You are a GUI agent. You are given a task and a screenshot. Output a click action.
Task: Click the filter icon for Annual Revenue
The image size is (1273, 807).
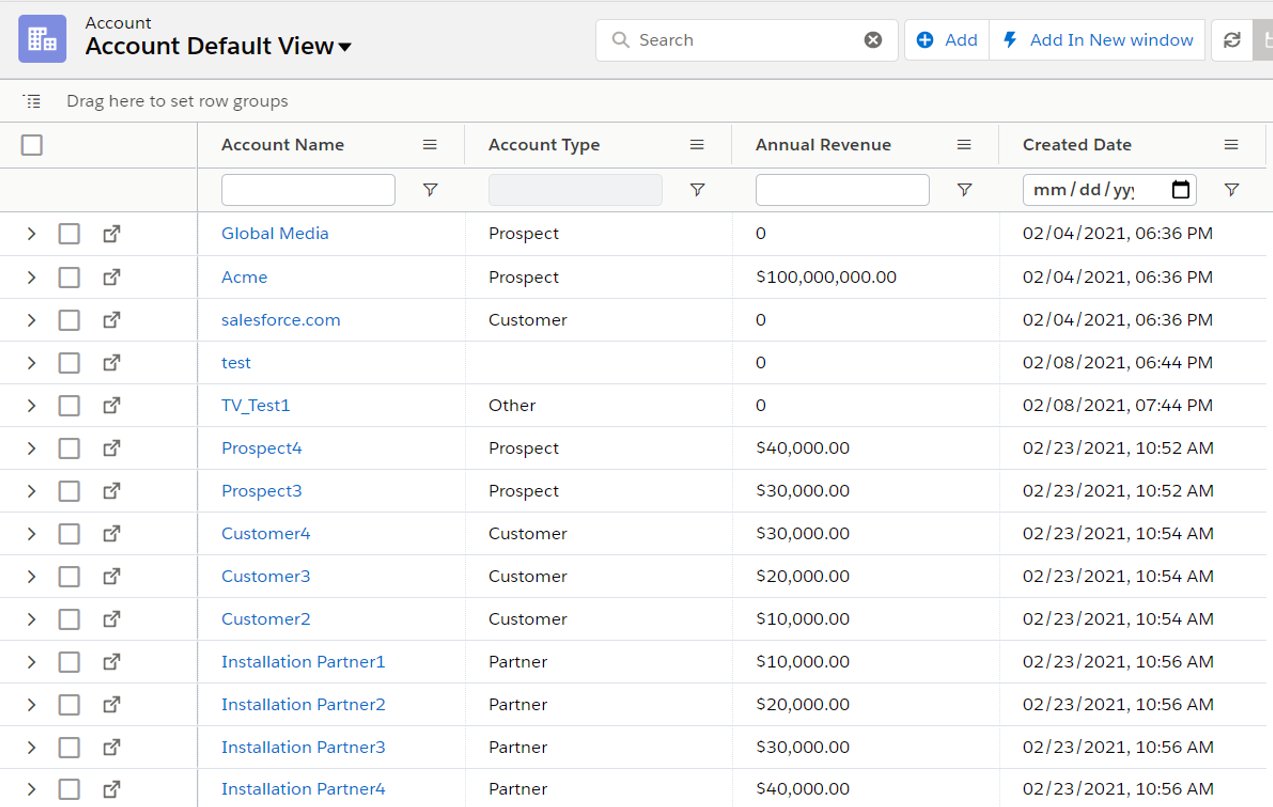click(x=964, y=190)
